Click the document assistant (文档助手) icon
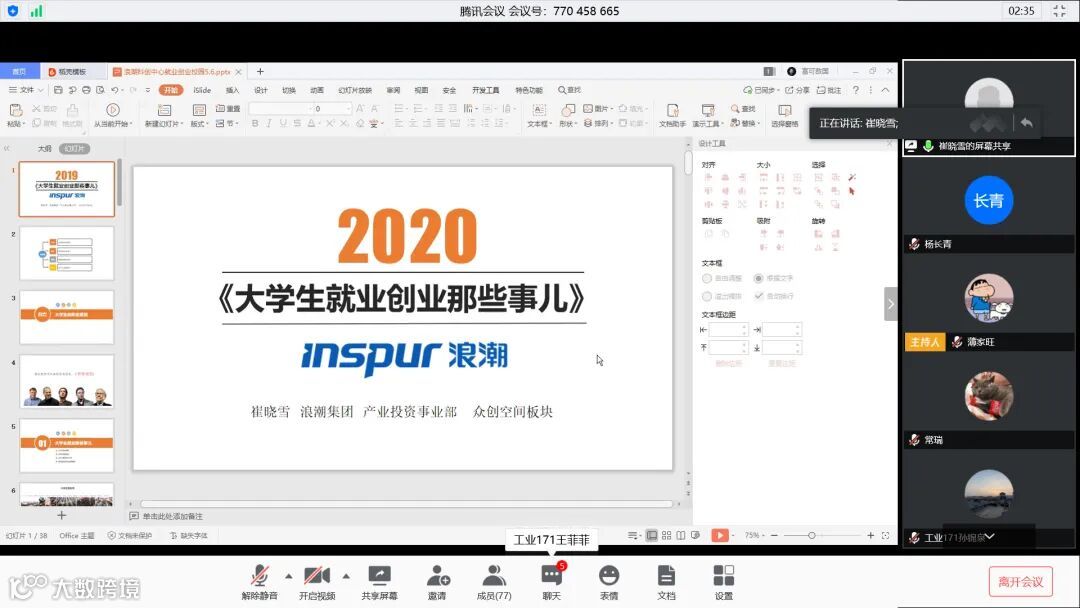Screen dimensions: 1080x608 (x=672, y=114)
